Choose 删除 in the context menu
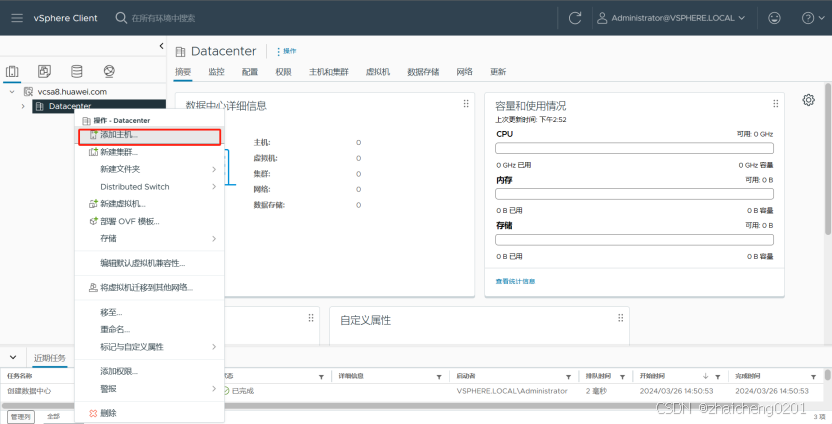This screenshot has width=832, height=424. click(150, 413)
